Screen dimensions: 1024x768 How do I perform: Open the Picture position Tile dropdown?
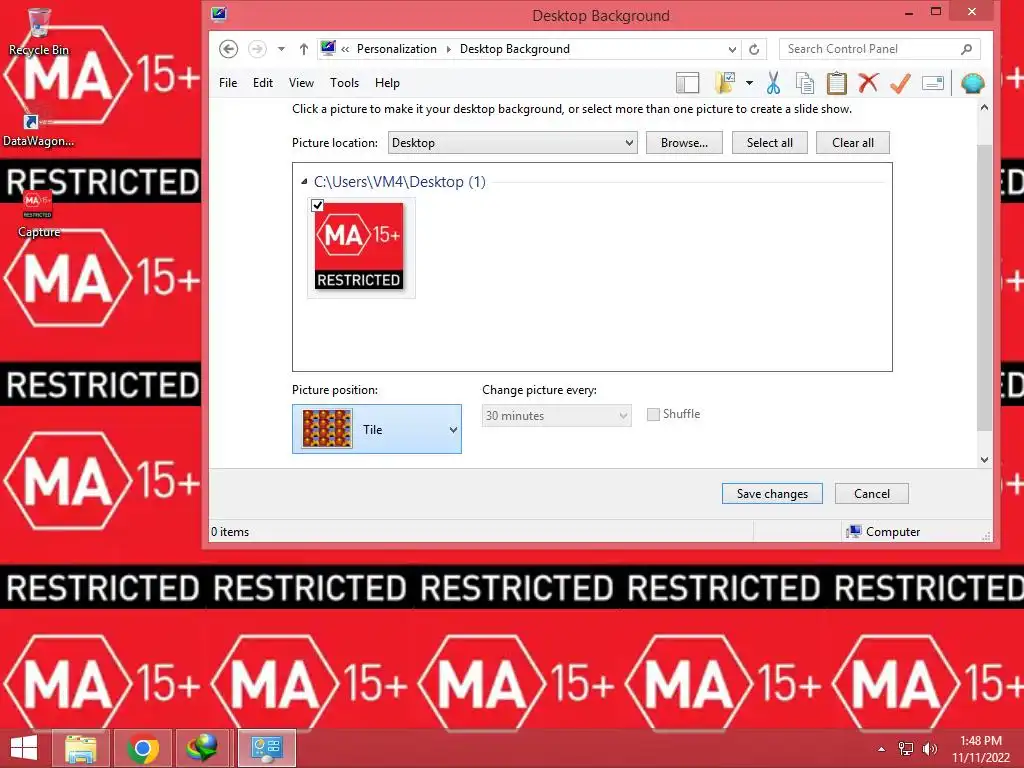377,429
